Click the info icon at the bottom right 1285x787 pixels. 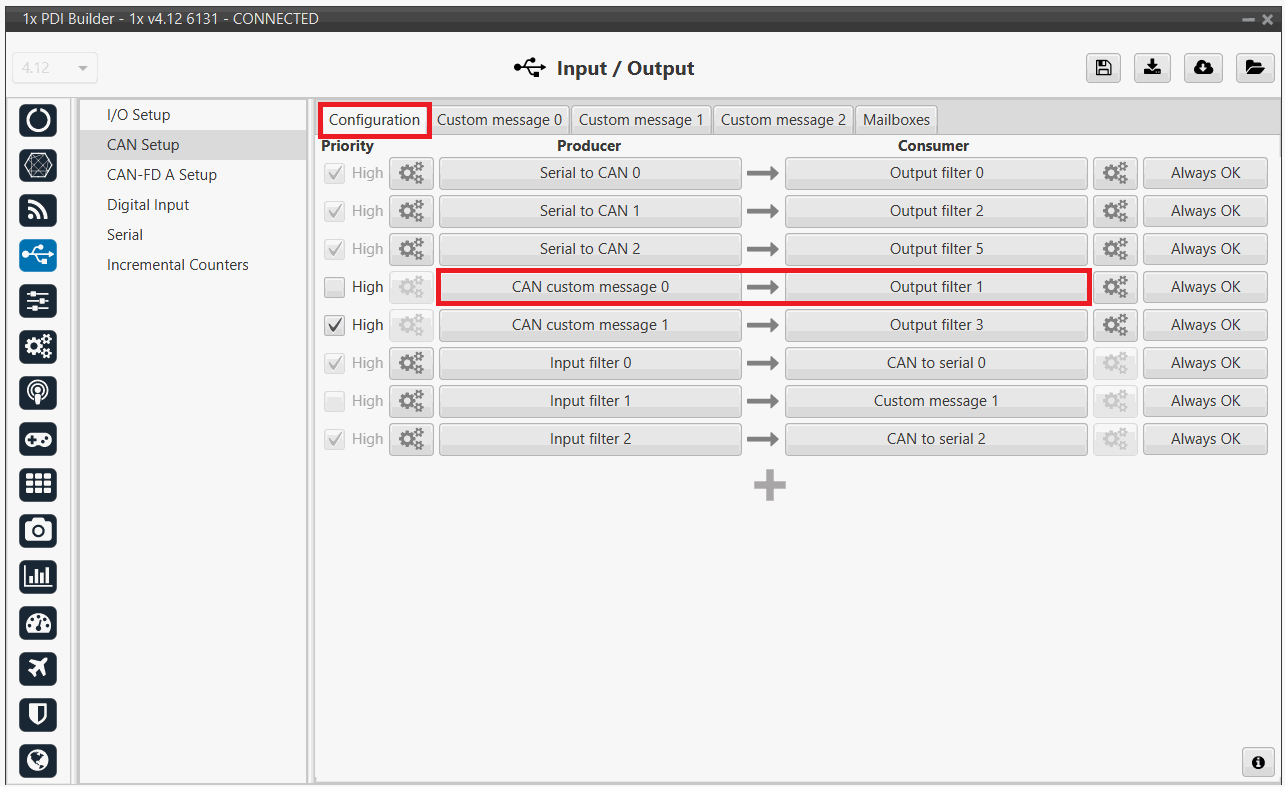(1257, 762)
